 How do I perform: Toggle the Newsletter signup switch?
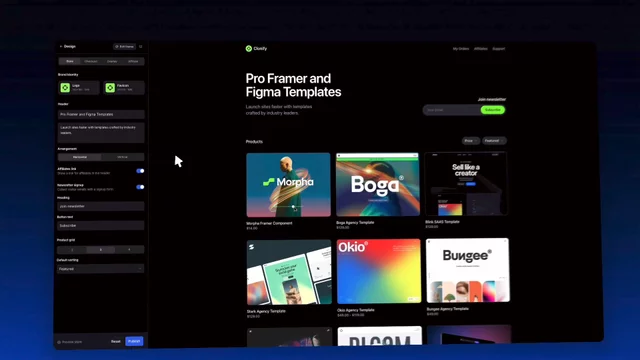click(140, 187)
